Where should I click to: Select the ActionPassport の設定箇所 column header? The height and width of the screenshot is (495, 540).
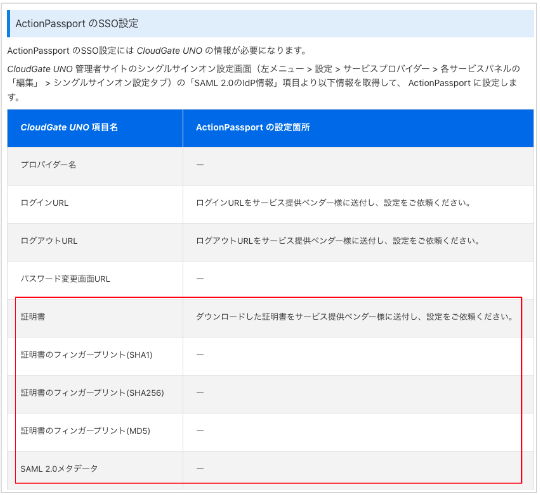pyautogui.click(x=253, y=127)
